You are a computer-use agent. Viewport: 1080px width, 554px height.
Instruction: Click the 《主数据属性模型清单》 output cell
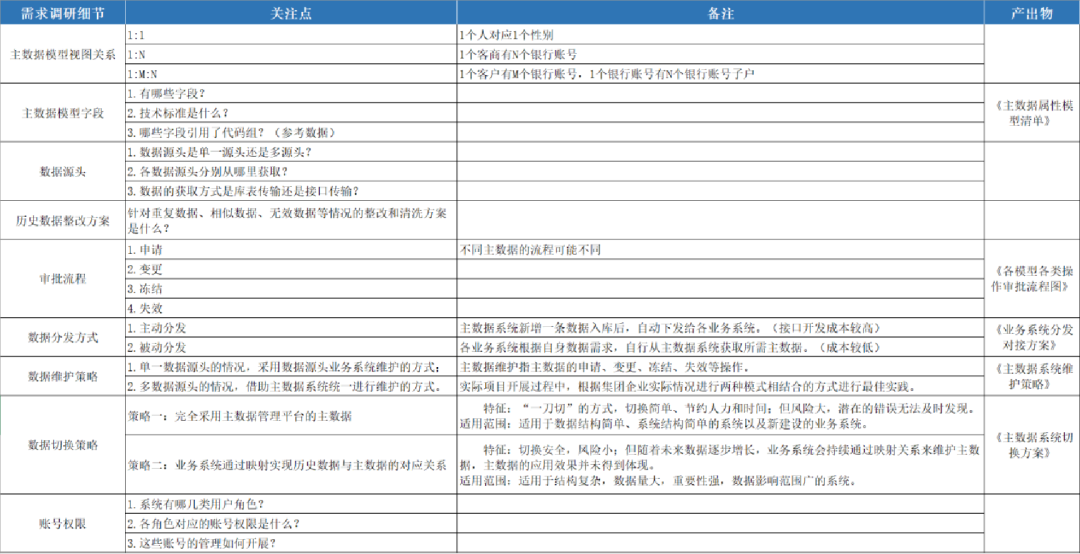click(x=1032, y=113)
